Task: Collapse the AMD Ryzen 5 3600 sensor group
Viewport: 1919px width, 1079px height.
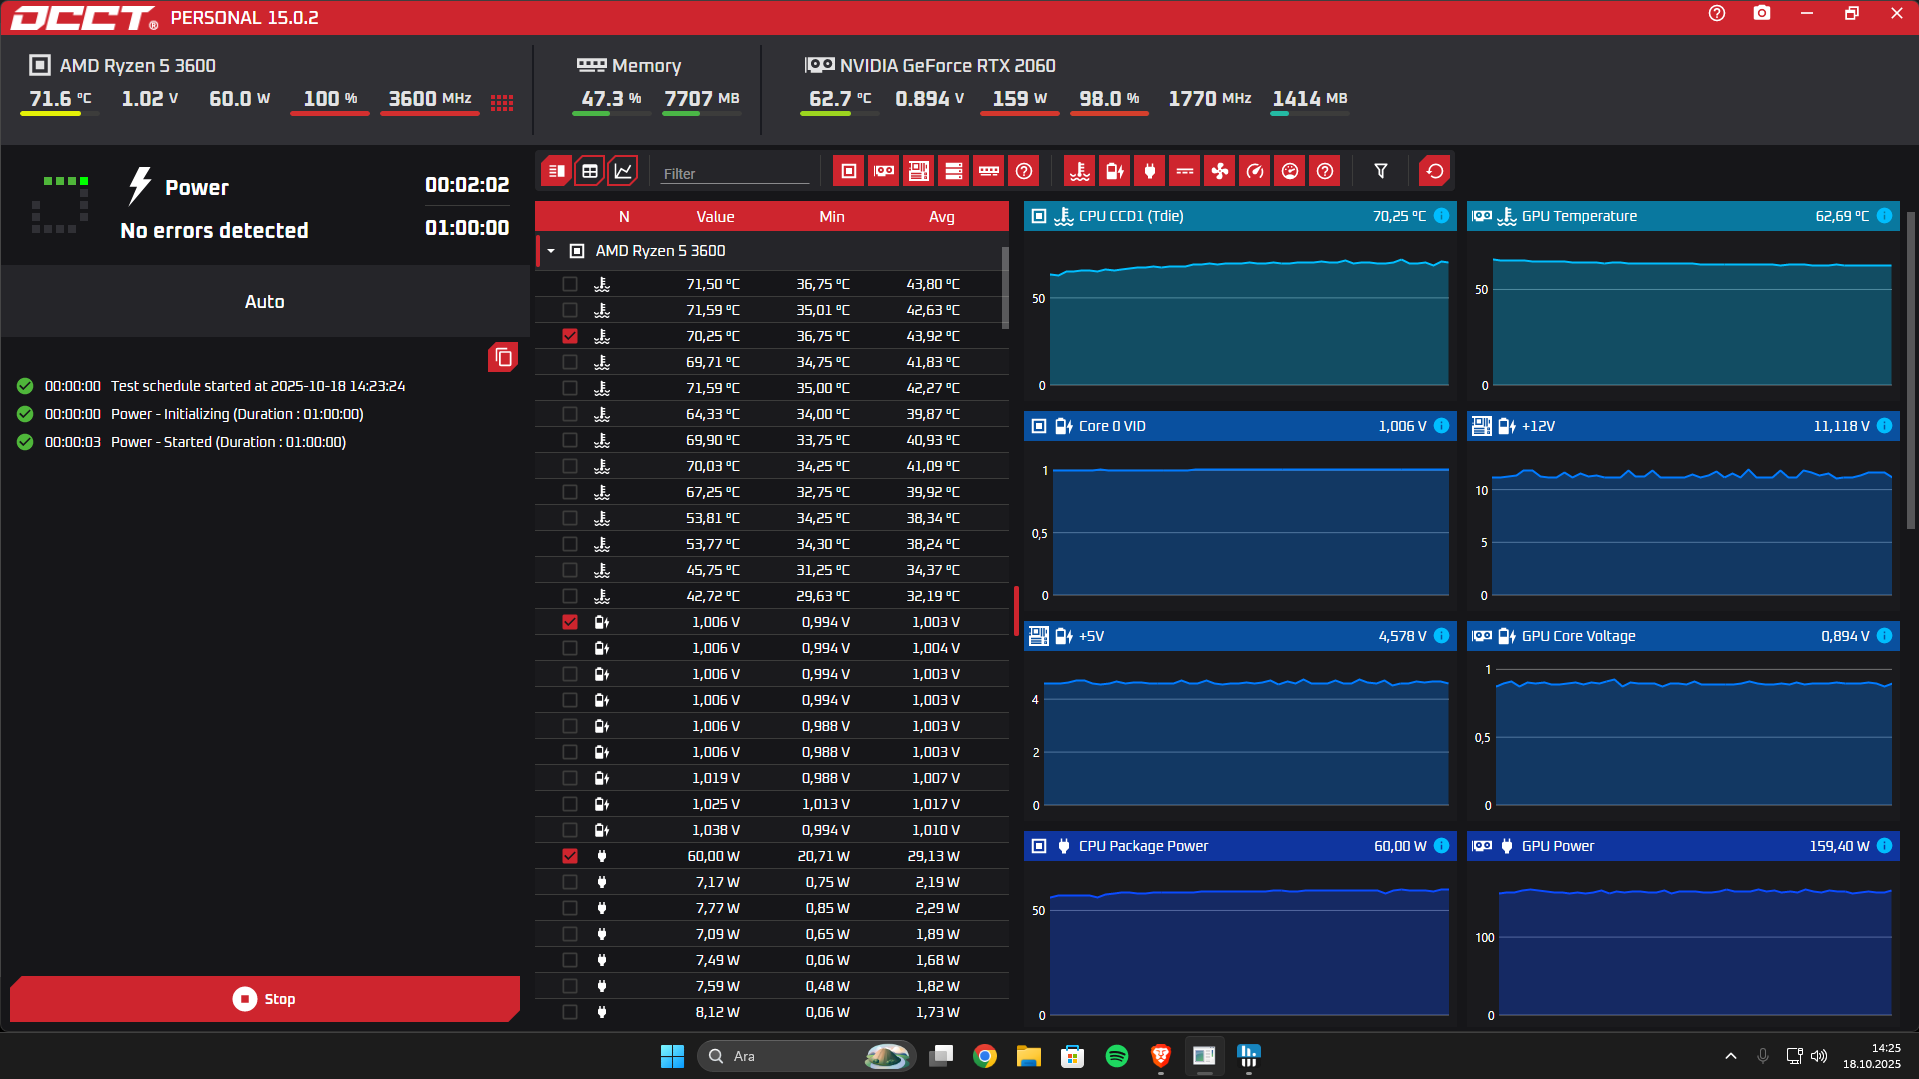Action: click(x=551, y=251)
